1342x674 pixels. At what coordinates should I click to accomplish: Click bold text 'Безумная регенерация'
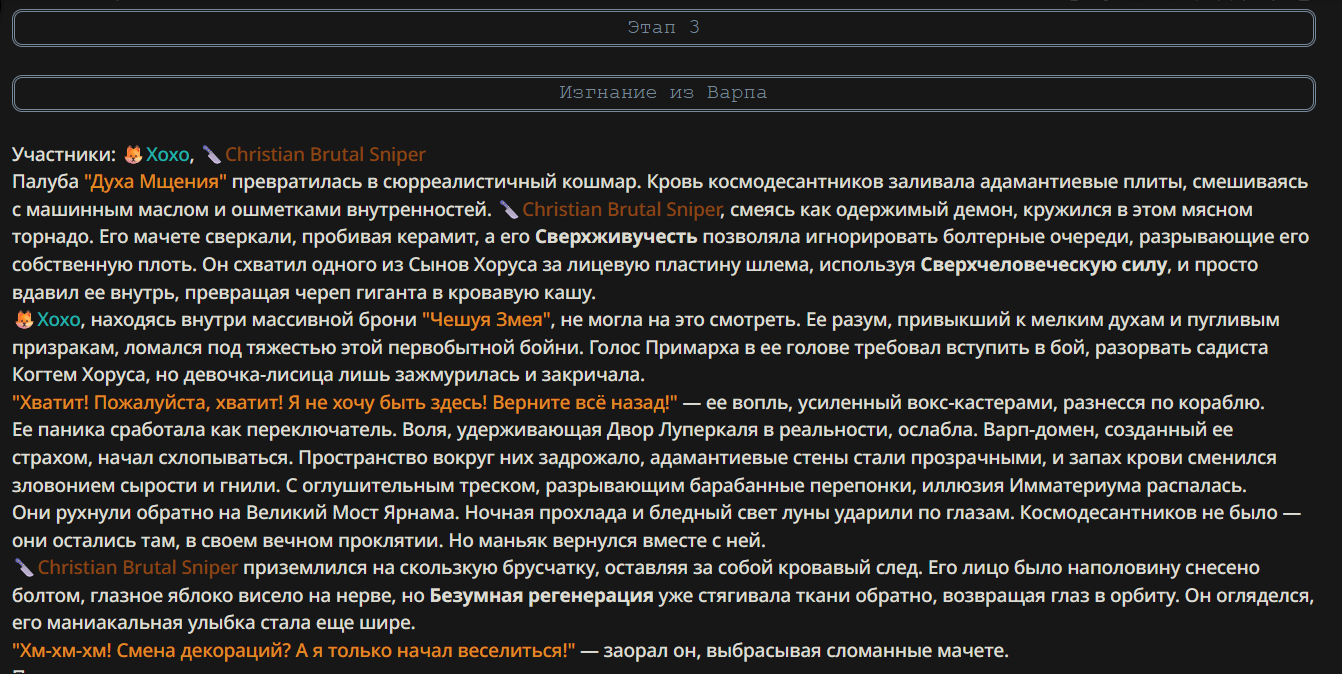tap(542, 596)
